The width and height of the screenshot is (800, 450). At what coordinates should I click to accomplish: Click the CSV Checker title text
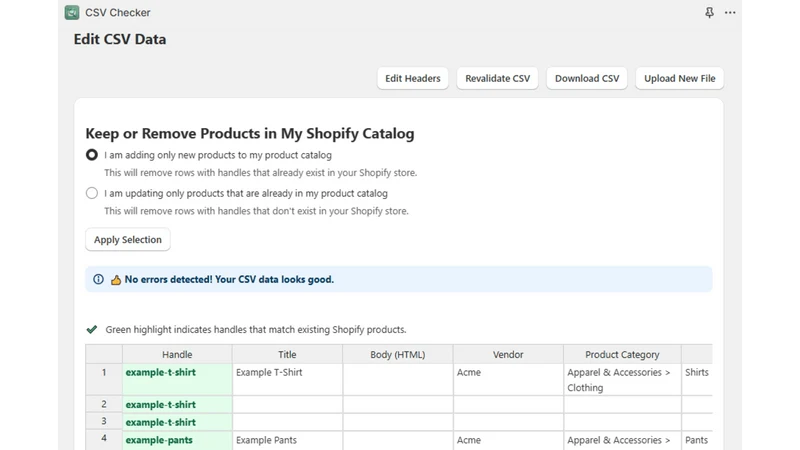tap(118, 12)
